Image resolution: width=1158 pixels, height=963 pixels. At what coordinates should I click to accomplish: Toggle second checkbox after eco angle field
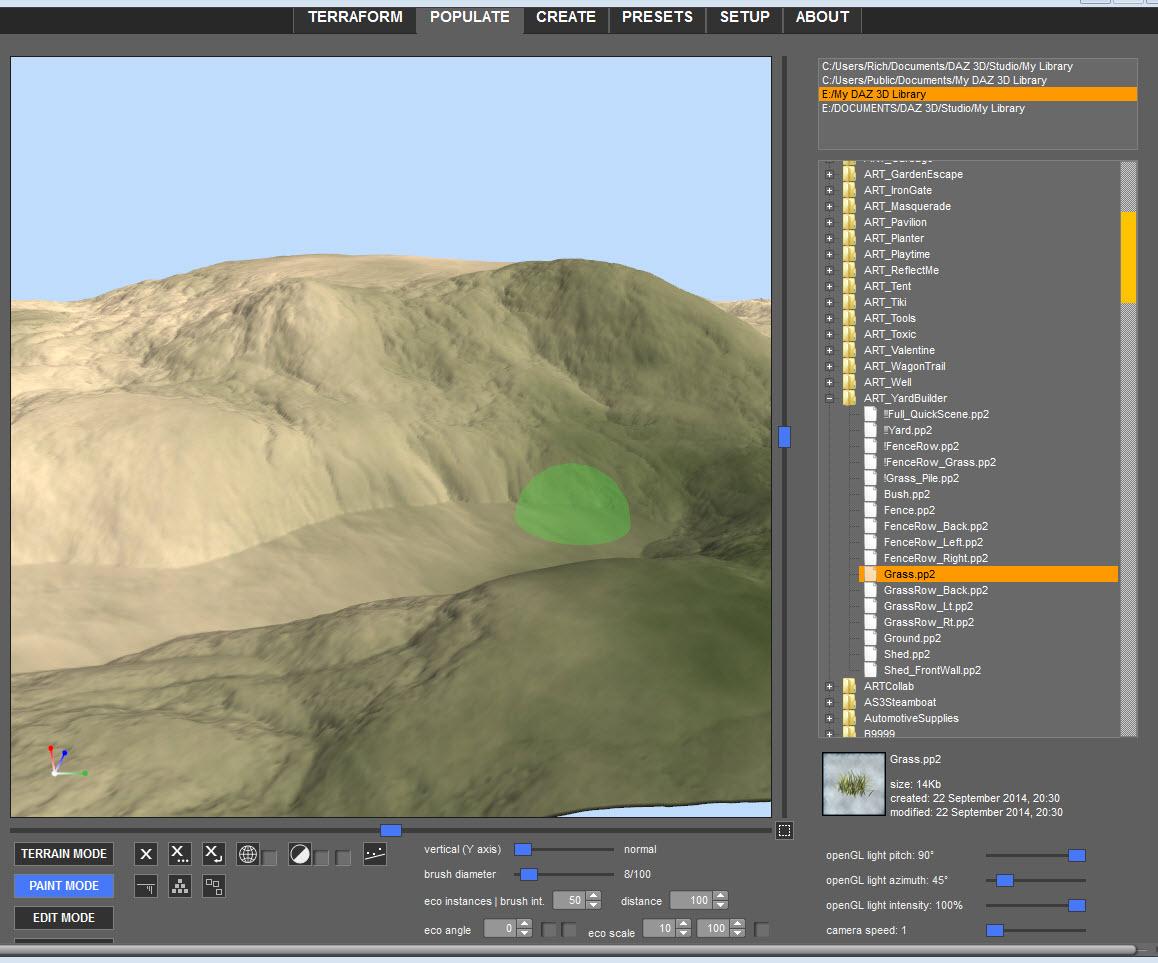(569, 930)
